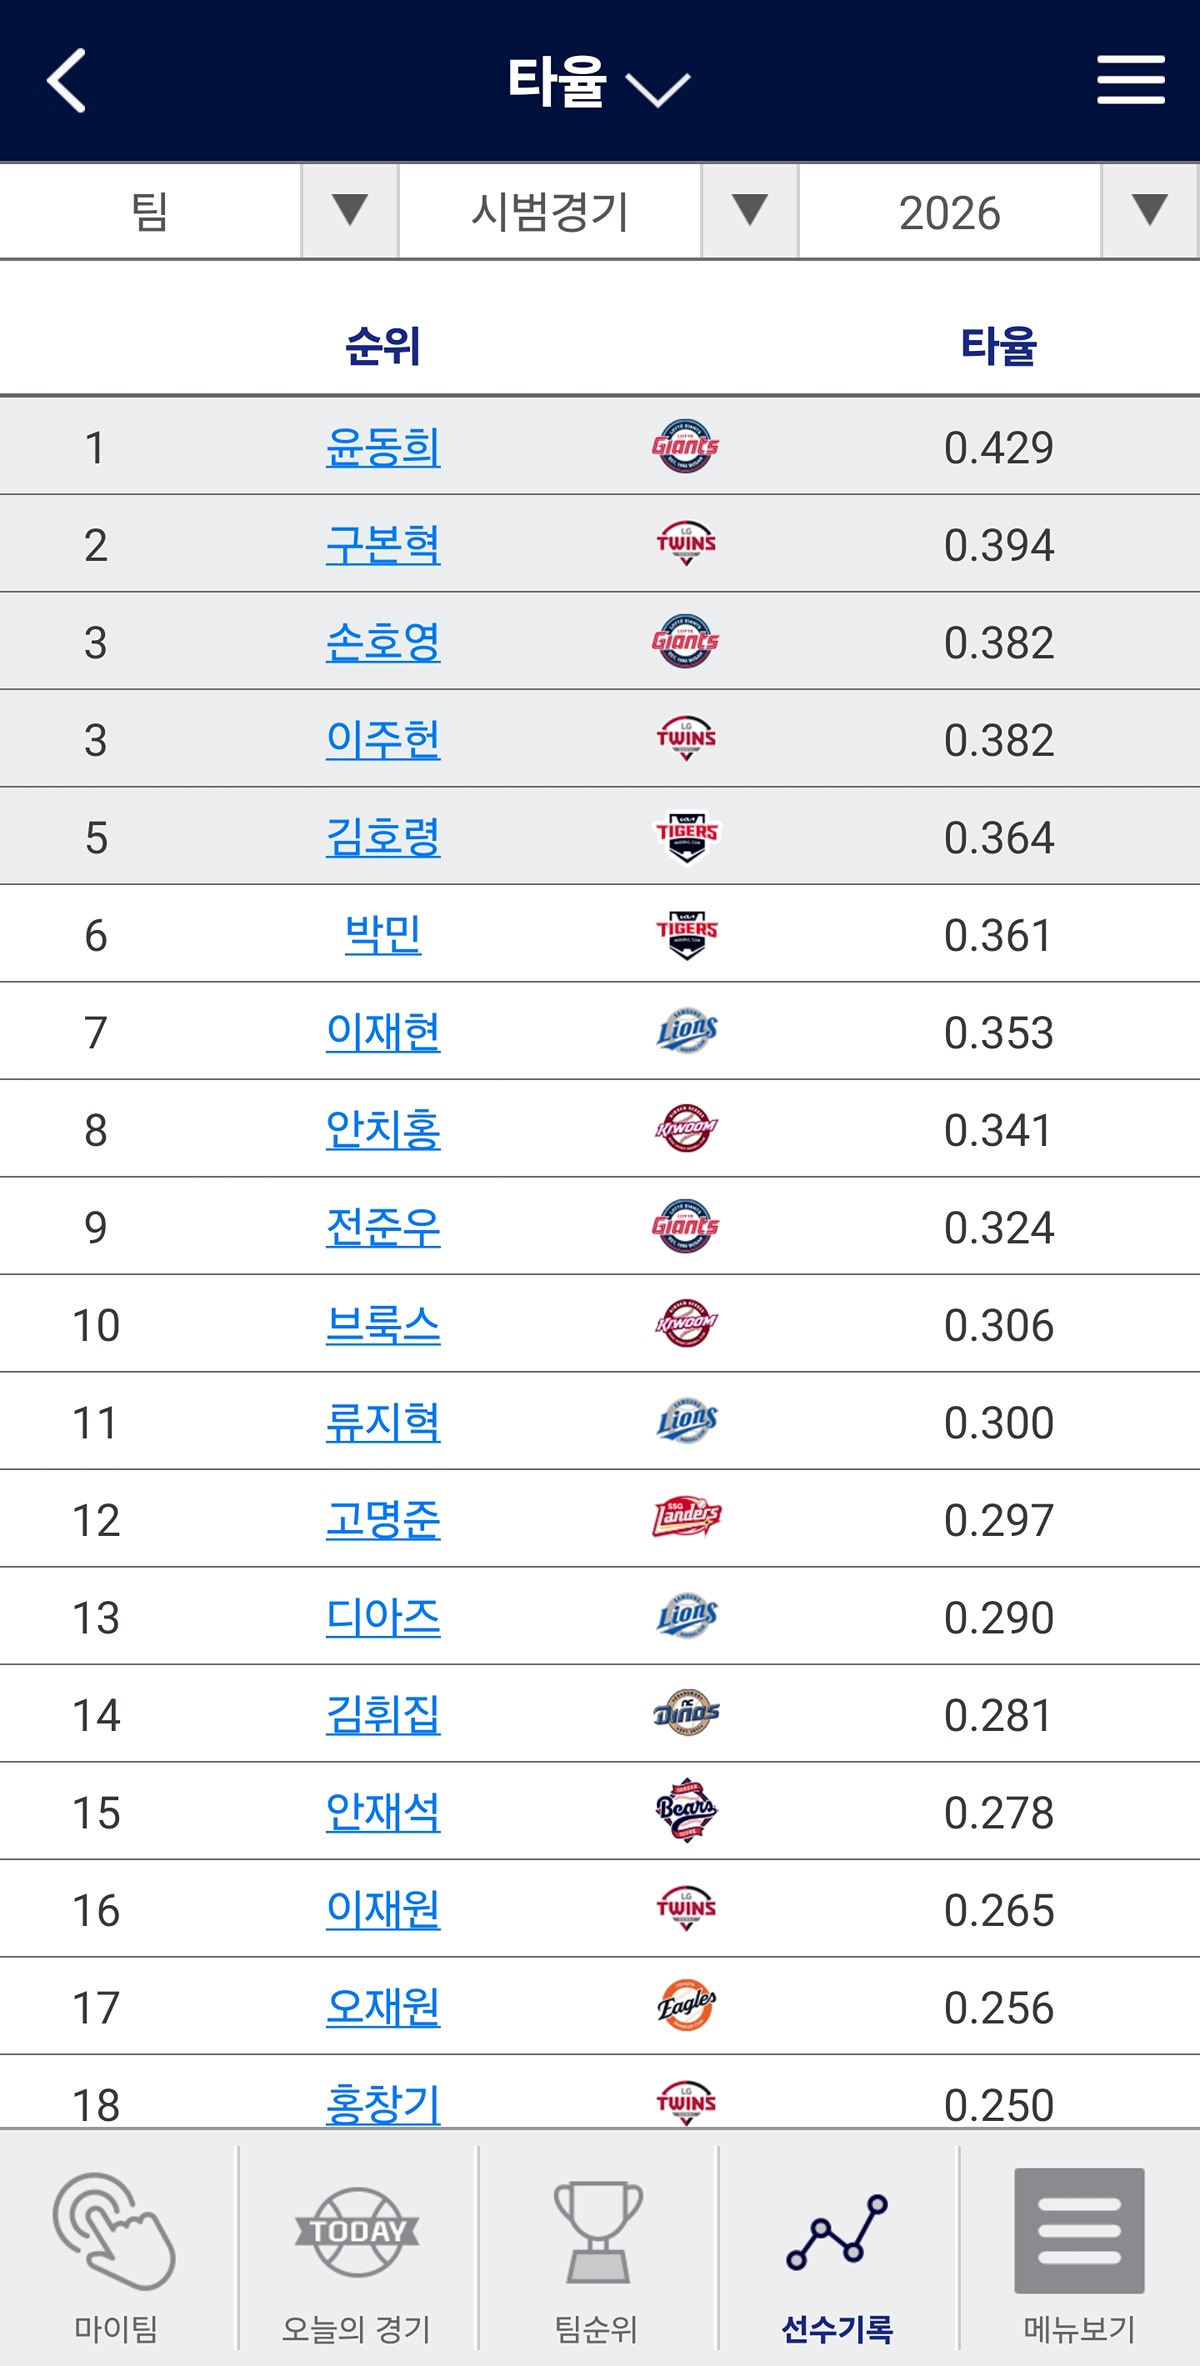Tap the Bears logo beside 안재석
The image size is (1200, 2366).
pyautogui.click(x=686, y=1811)
